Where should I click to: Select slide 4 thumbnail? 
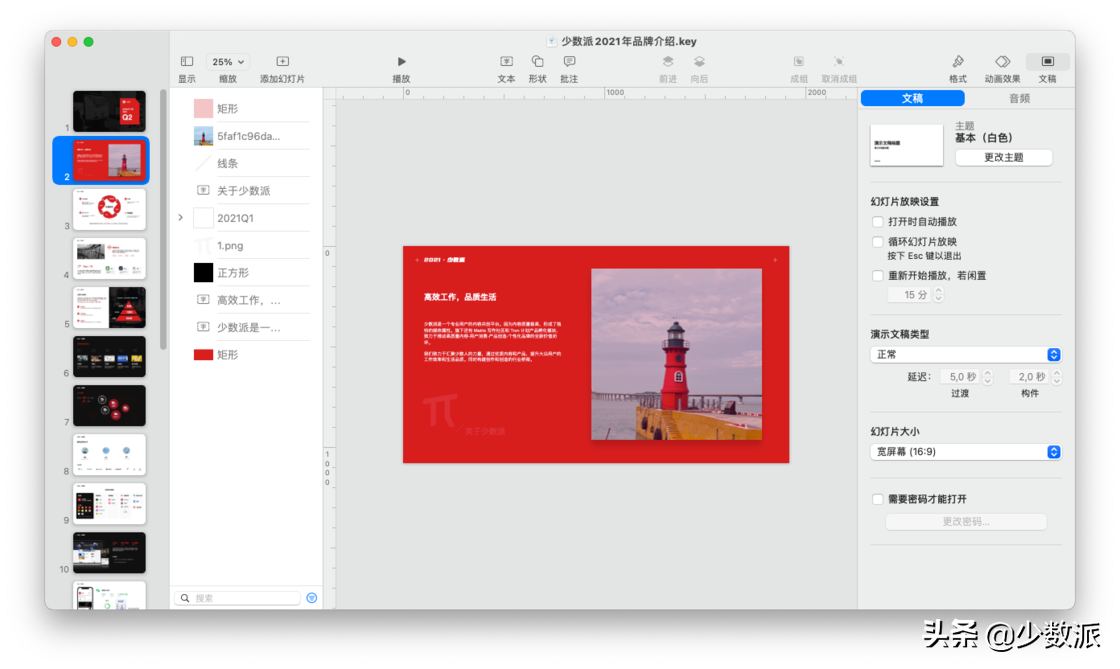point(109,258)
